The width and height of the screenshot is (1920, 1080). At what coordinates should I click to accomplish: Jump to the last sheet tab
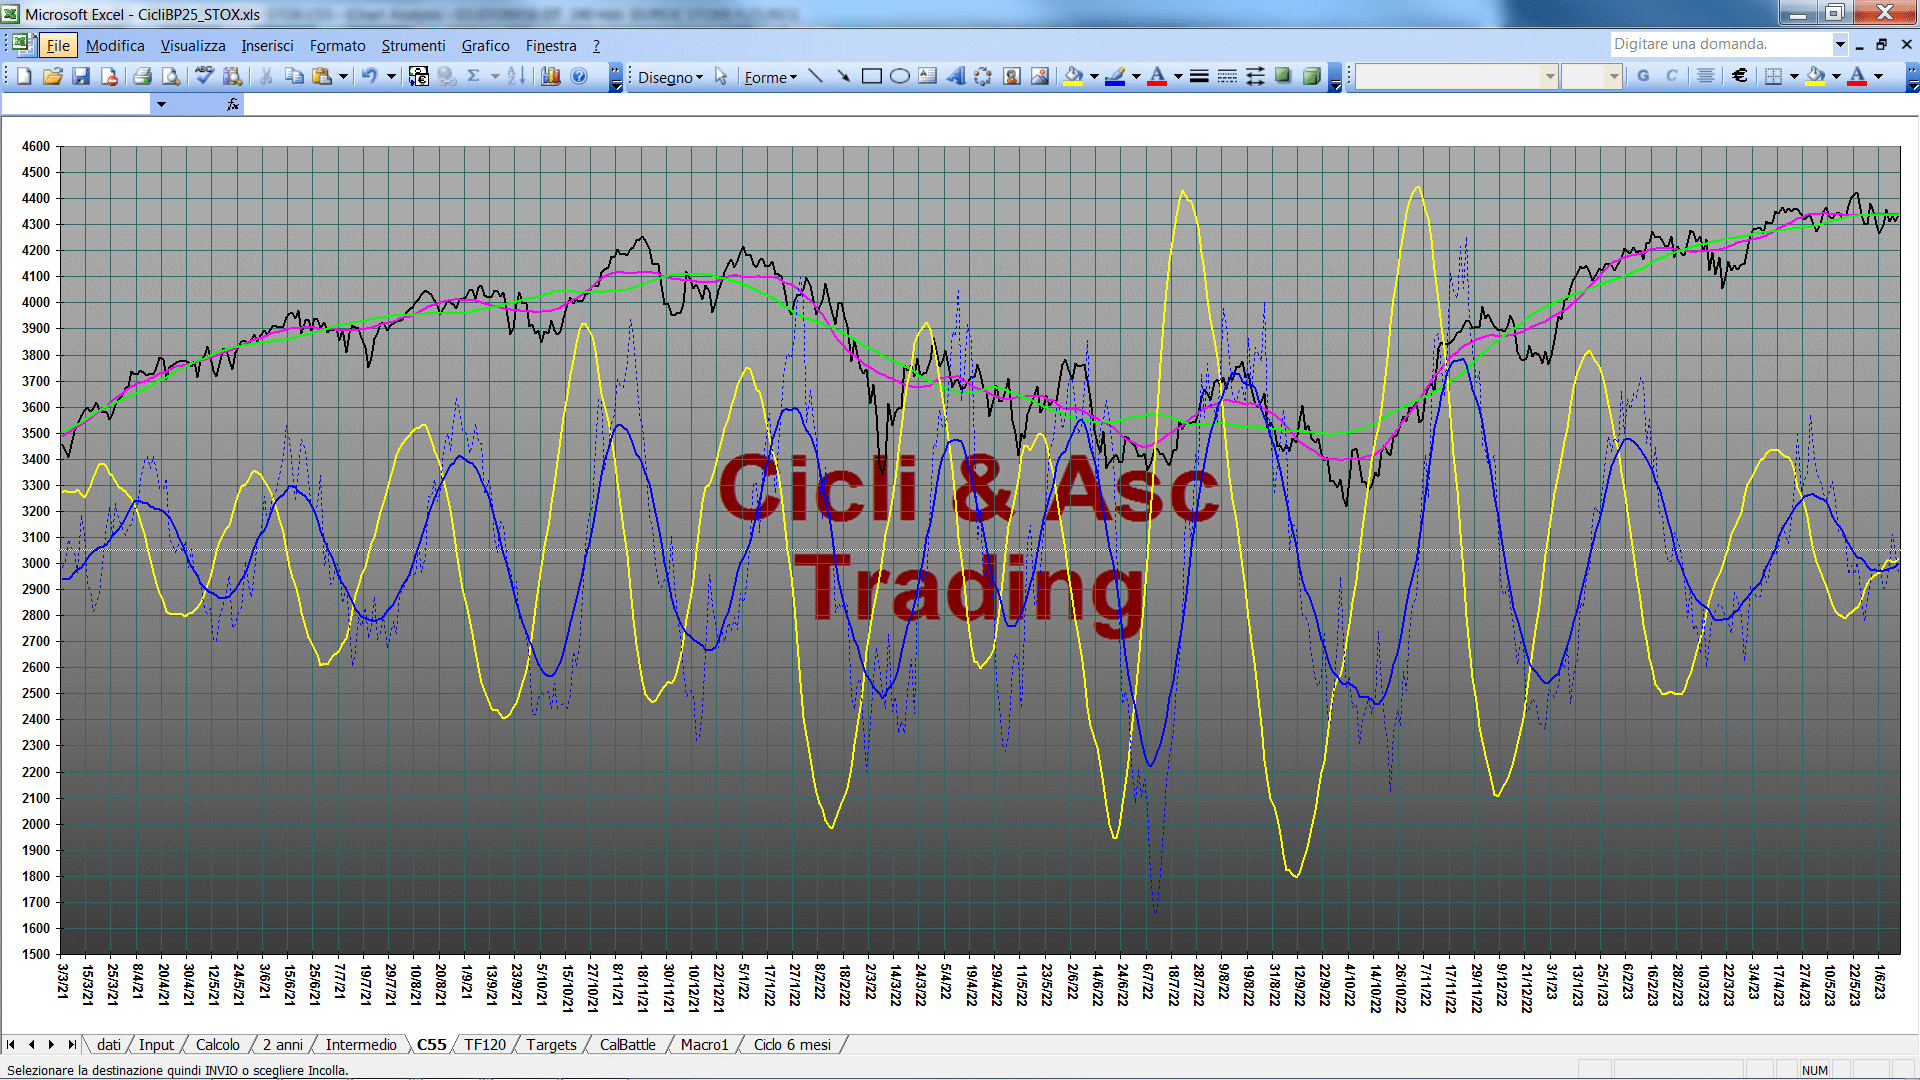tap(71, 1044)
